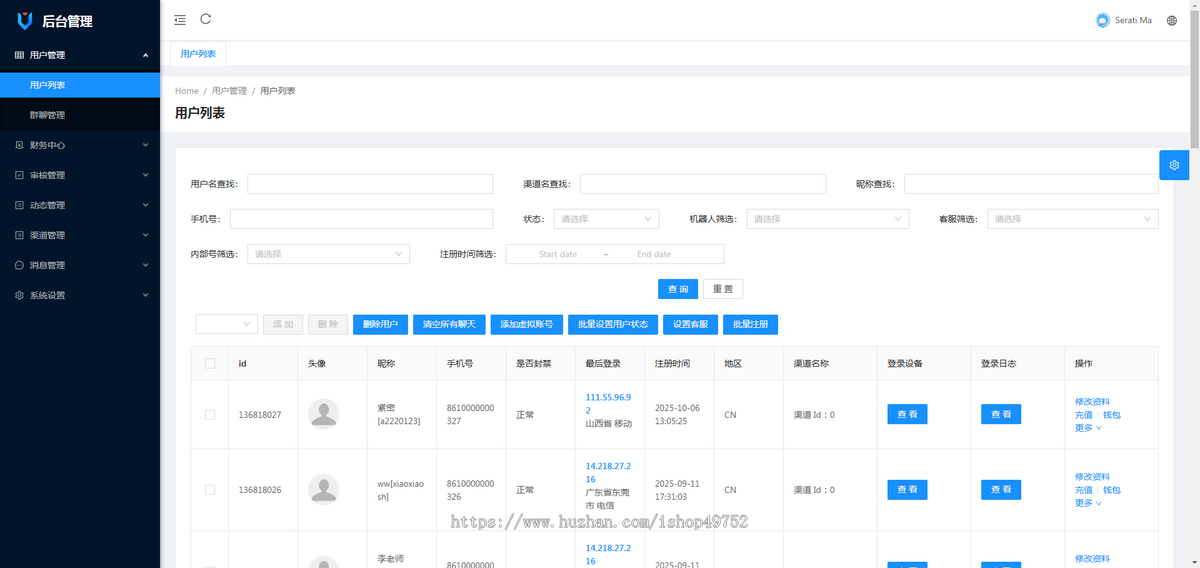Check the row for id 136818027

(x=210, y=414)
